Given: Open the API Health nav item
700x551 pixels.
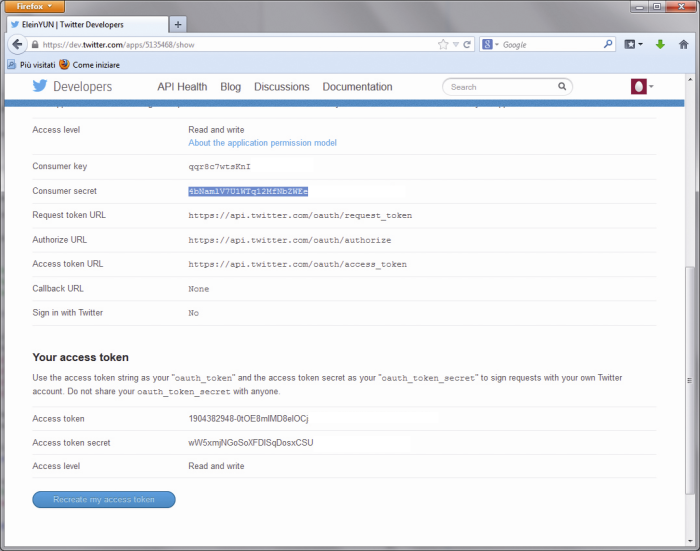Looking at the screenshot, I should click(182, 87).
